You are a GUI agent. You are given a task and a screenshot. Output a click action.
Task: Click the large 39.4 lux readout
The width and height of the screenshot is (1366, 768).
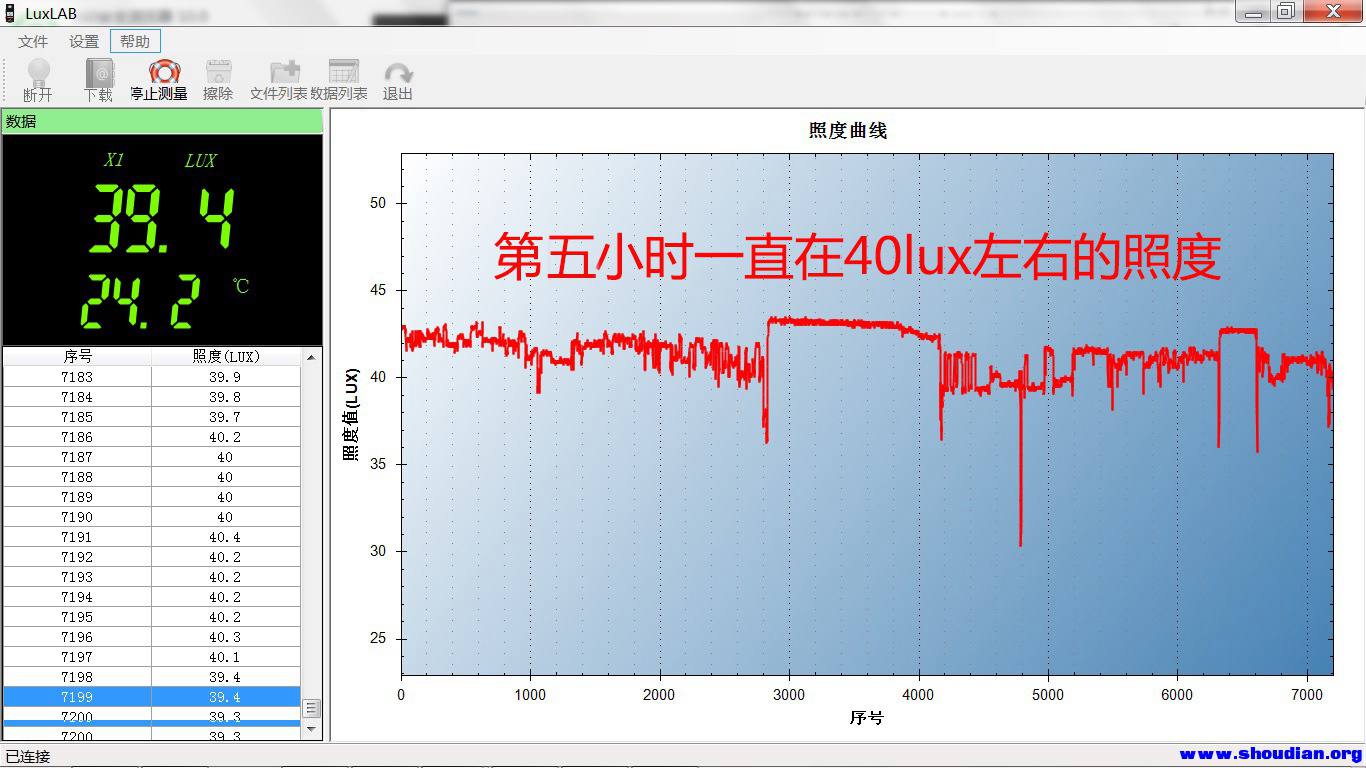(163, 220)
